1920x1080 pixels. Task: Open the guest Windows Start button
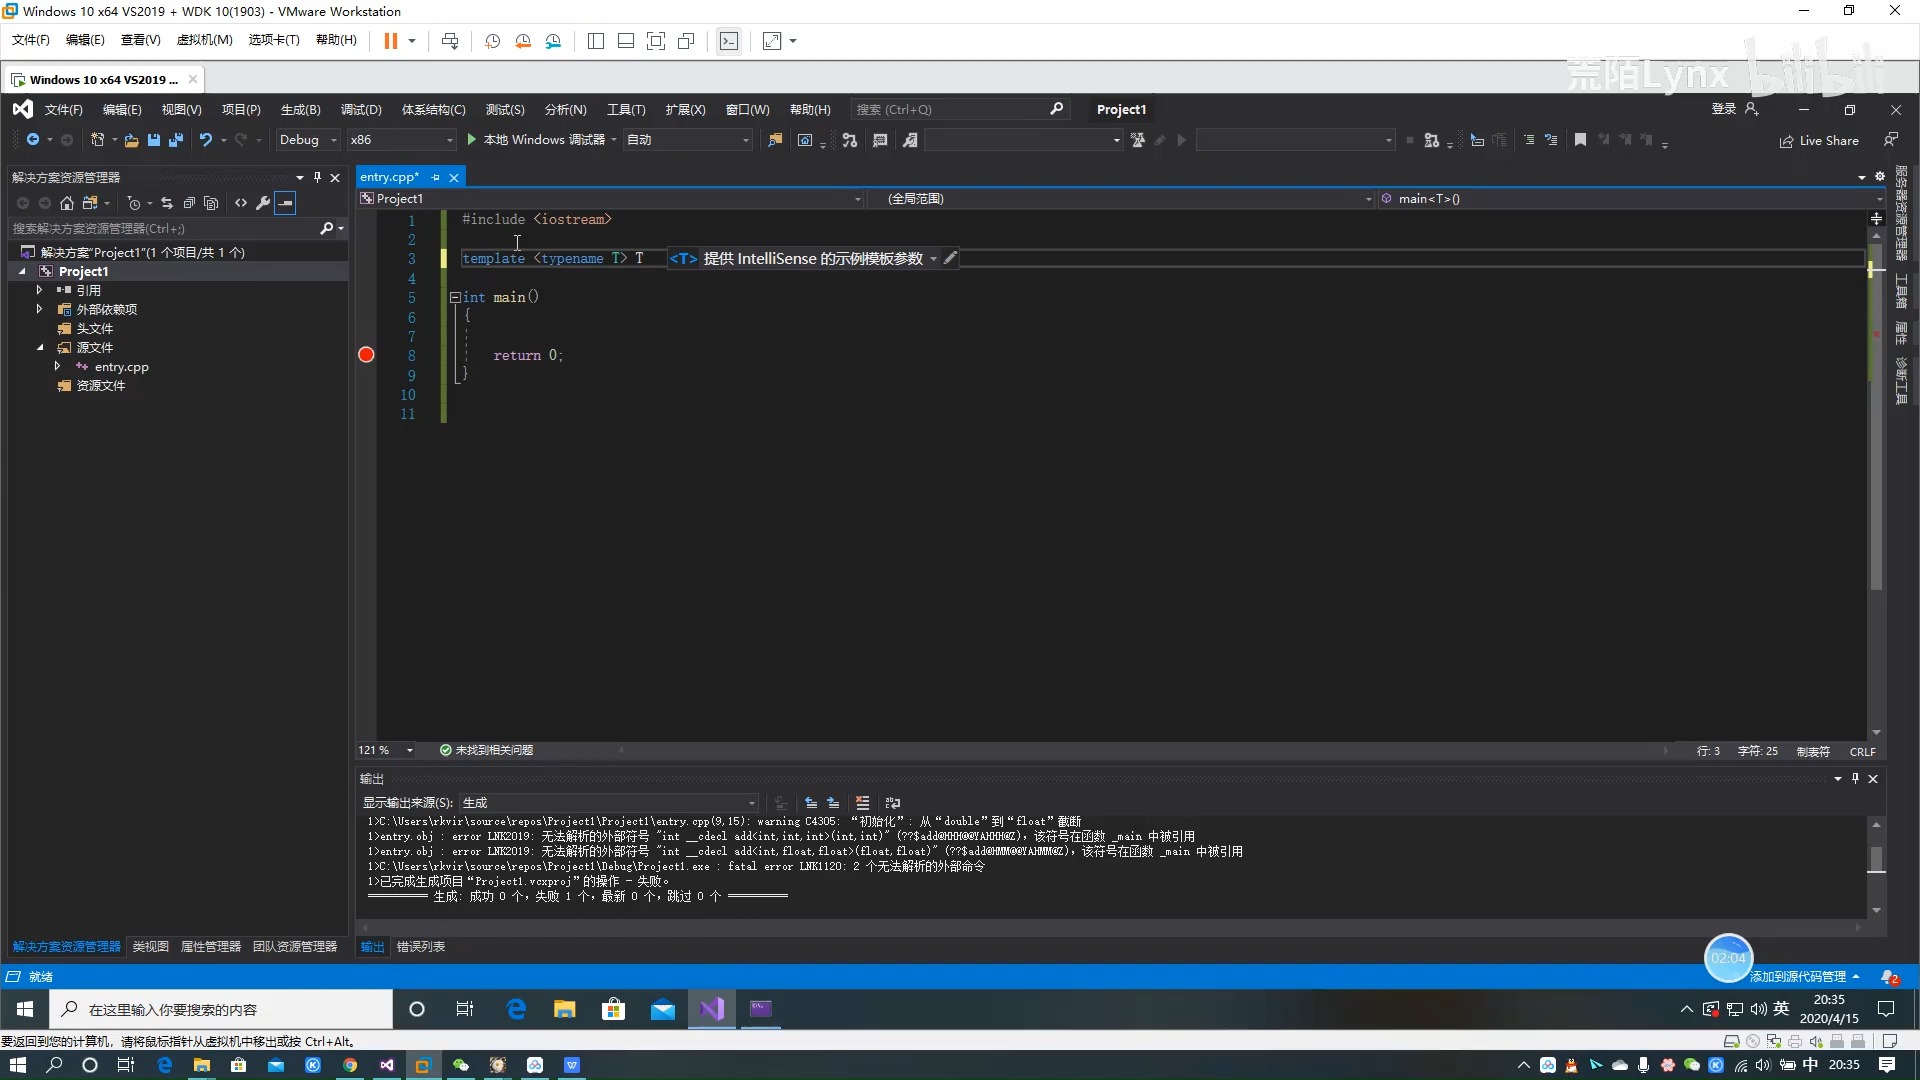(x=25, y=1009)
